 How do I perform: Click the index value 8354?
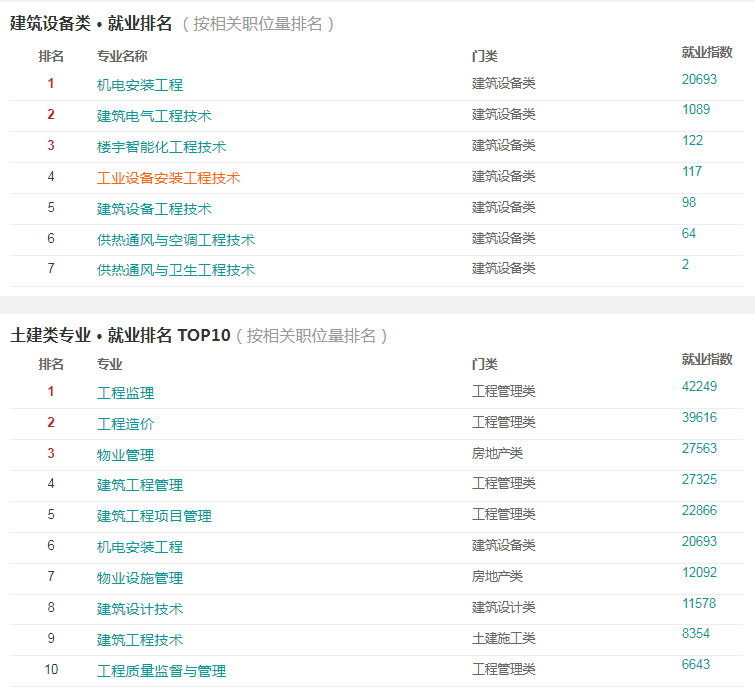pyautogui.click(x=696, y=633)
